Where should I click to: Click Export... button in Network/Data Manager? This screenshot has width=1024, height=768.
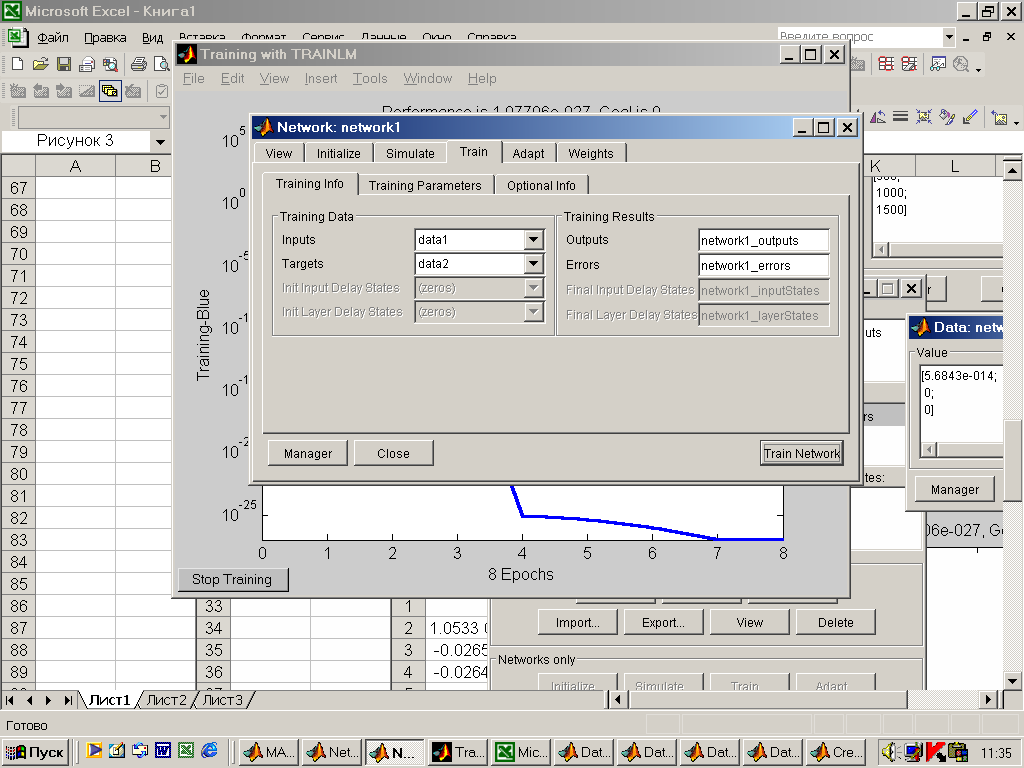664,622
